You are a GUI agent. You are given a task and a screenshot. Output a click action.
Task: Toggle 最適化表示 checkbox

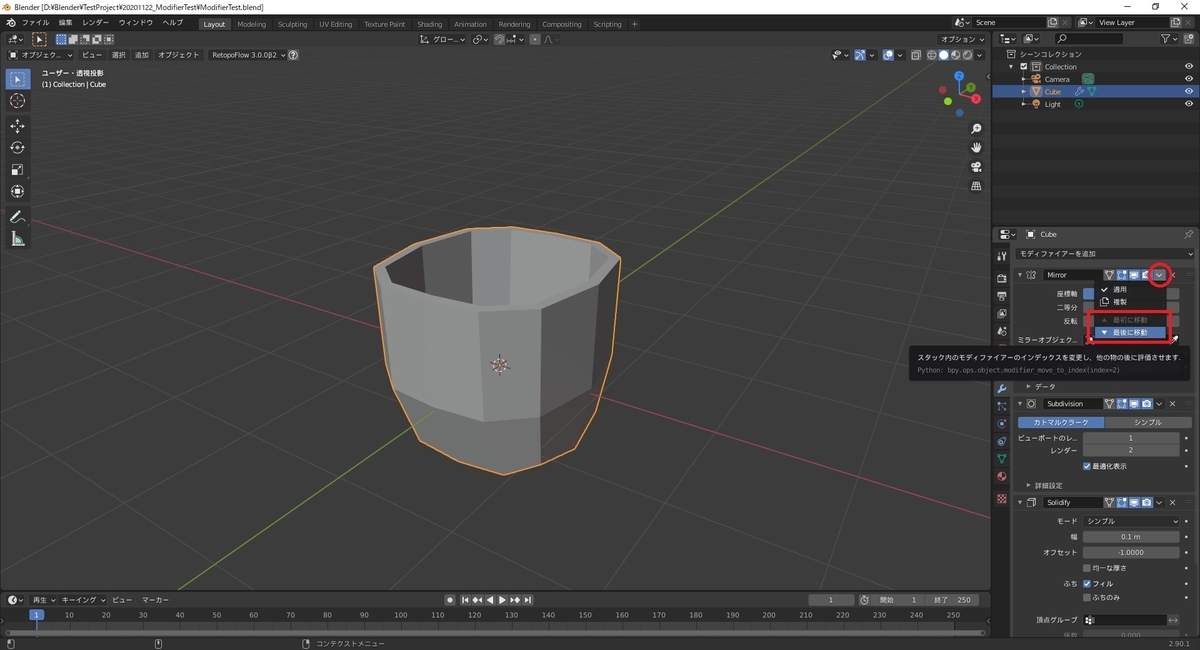[x=1088, y=466]
